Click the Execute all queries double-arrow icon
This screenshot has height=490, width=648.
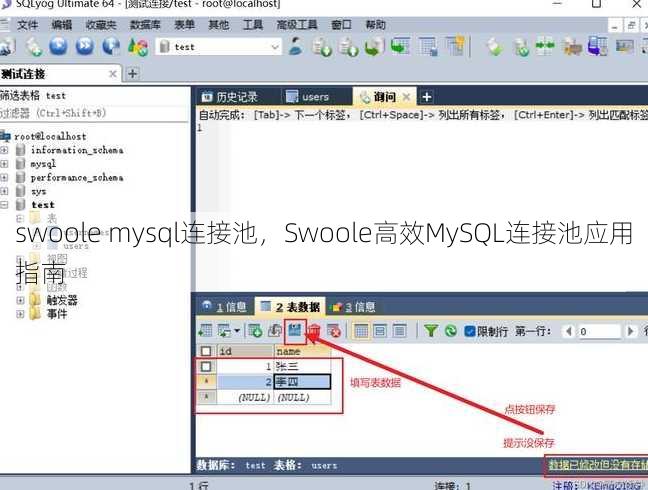click(x=85, y=46)
